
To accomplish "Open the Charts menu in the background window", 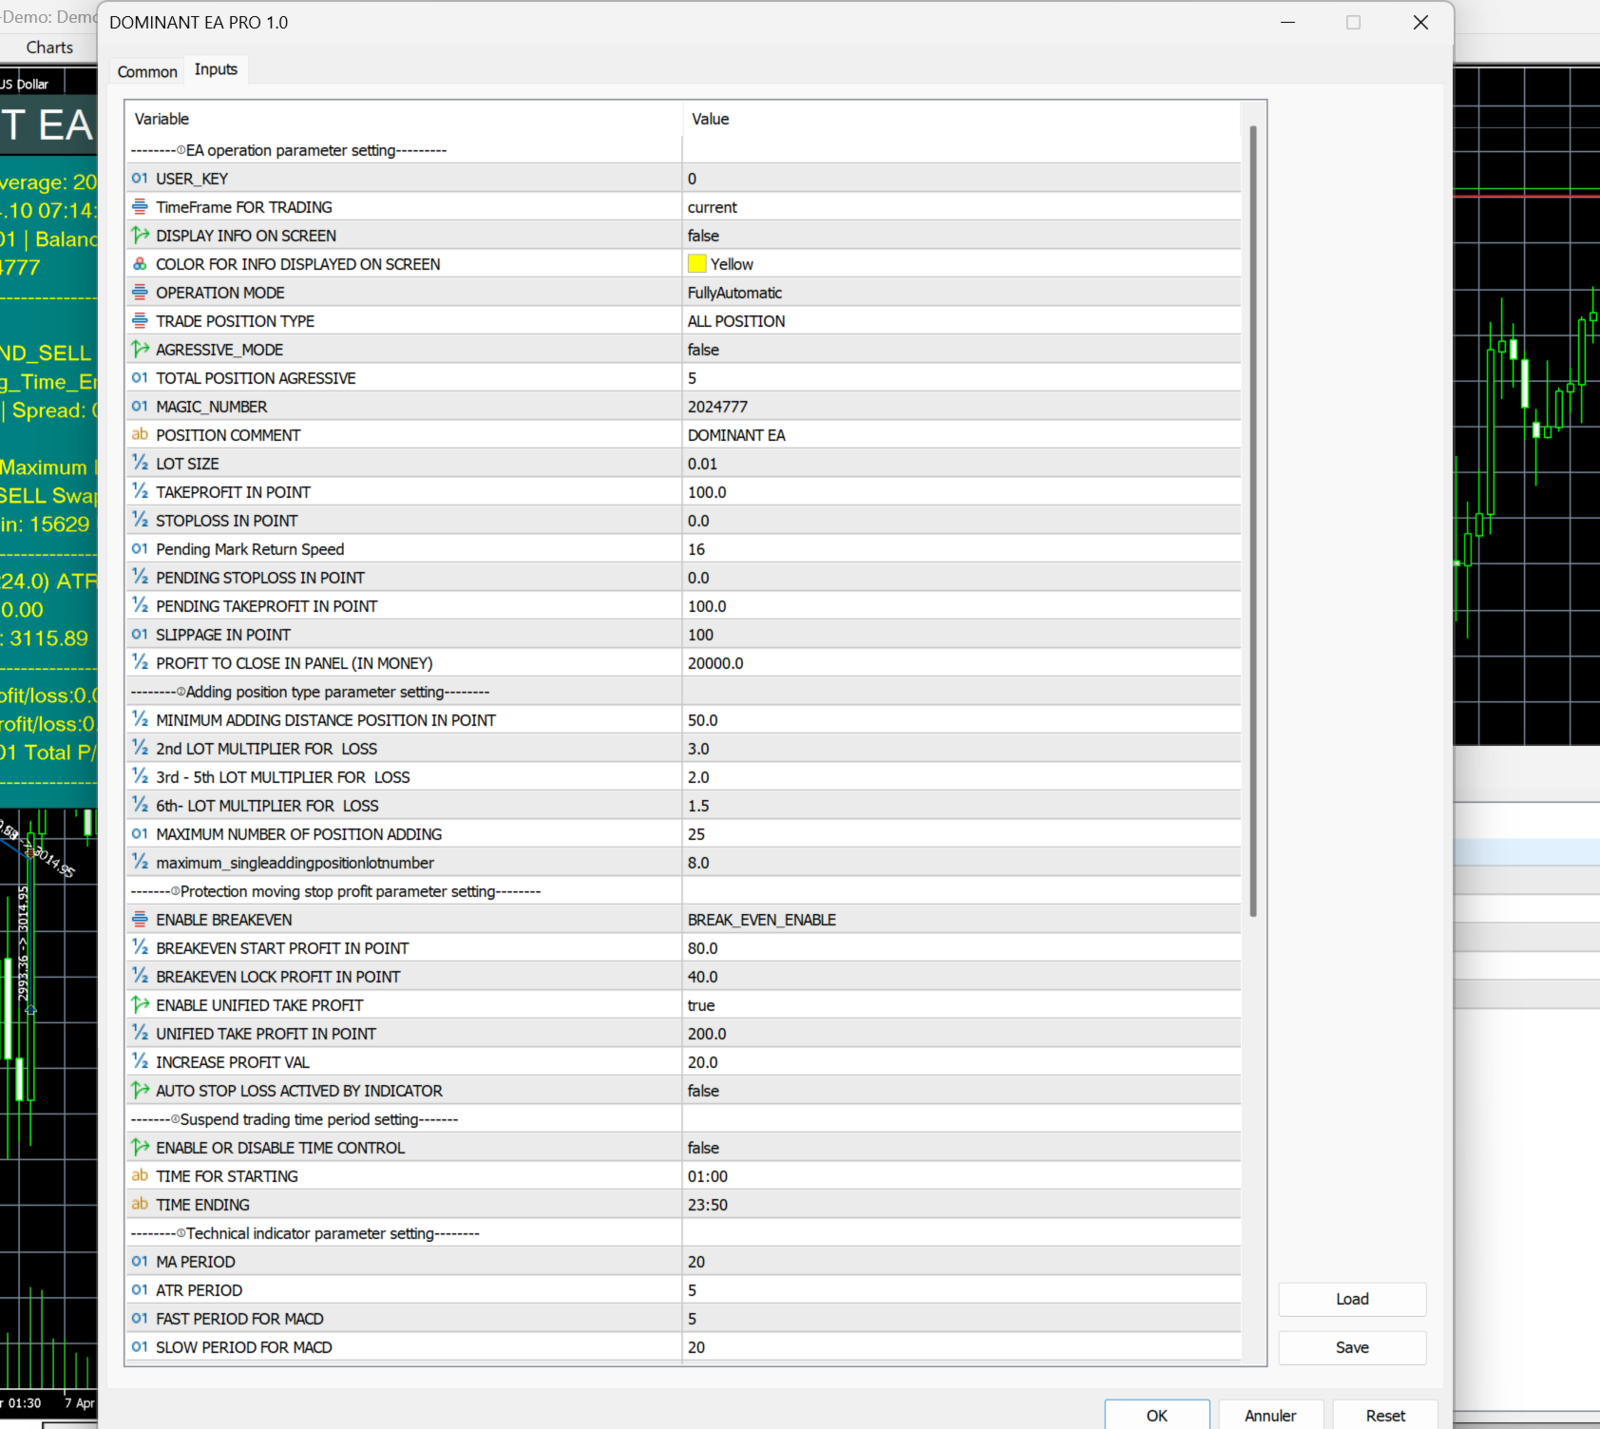I will tap(49, 47).
